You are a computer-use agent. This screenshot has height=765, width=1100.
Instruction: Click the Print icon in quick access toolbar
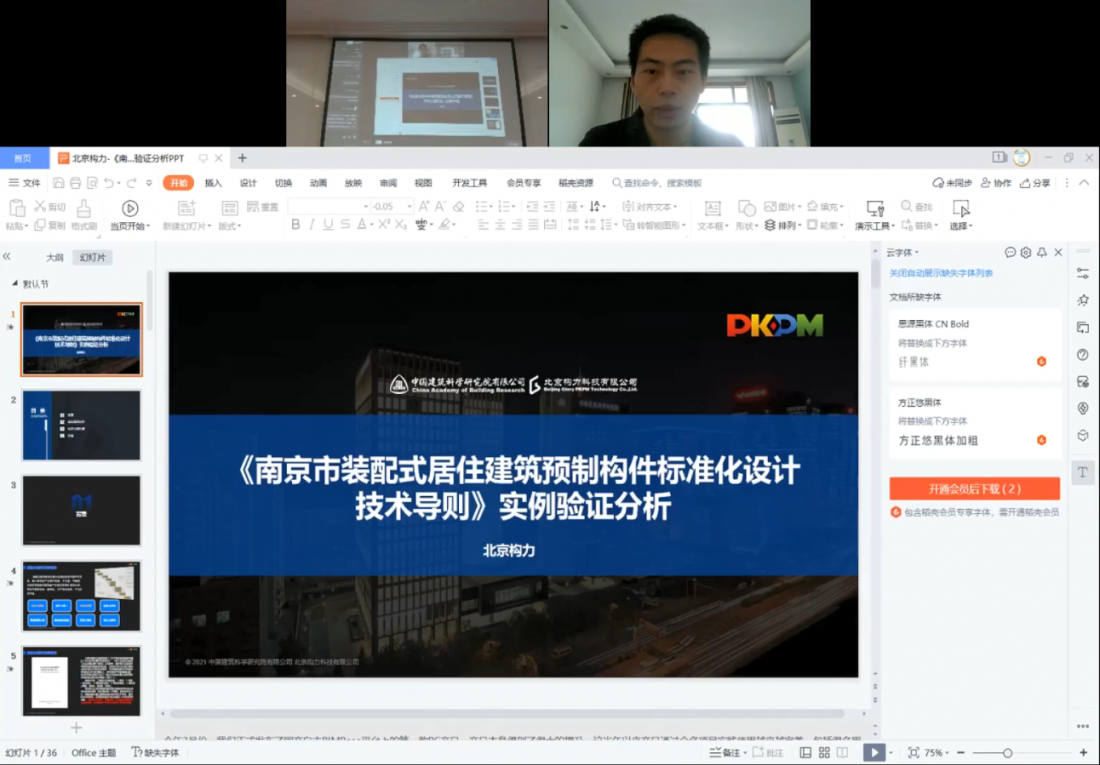[76, 183]
